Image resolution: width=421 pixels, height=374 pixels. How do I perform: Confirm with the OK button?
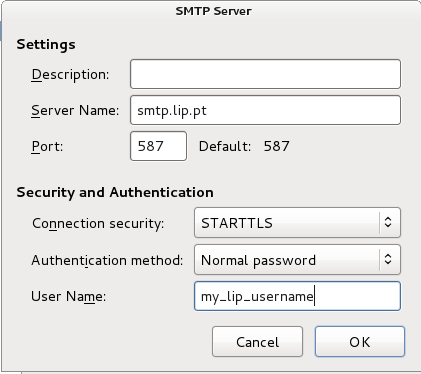coord(360,342)
